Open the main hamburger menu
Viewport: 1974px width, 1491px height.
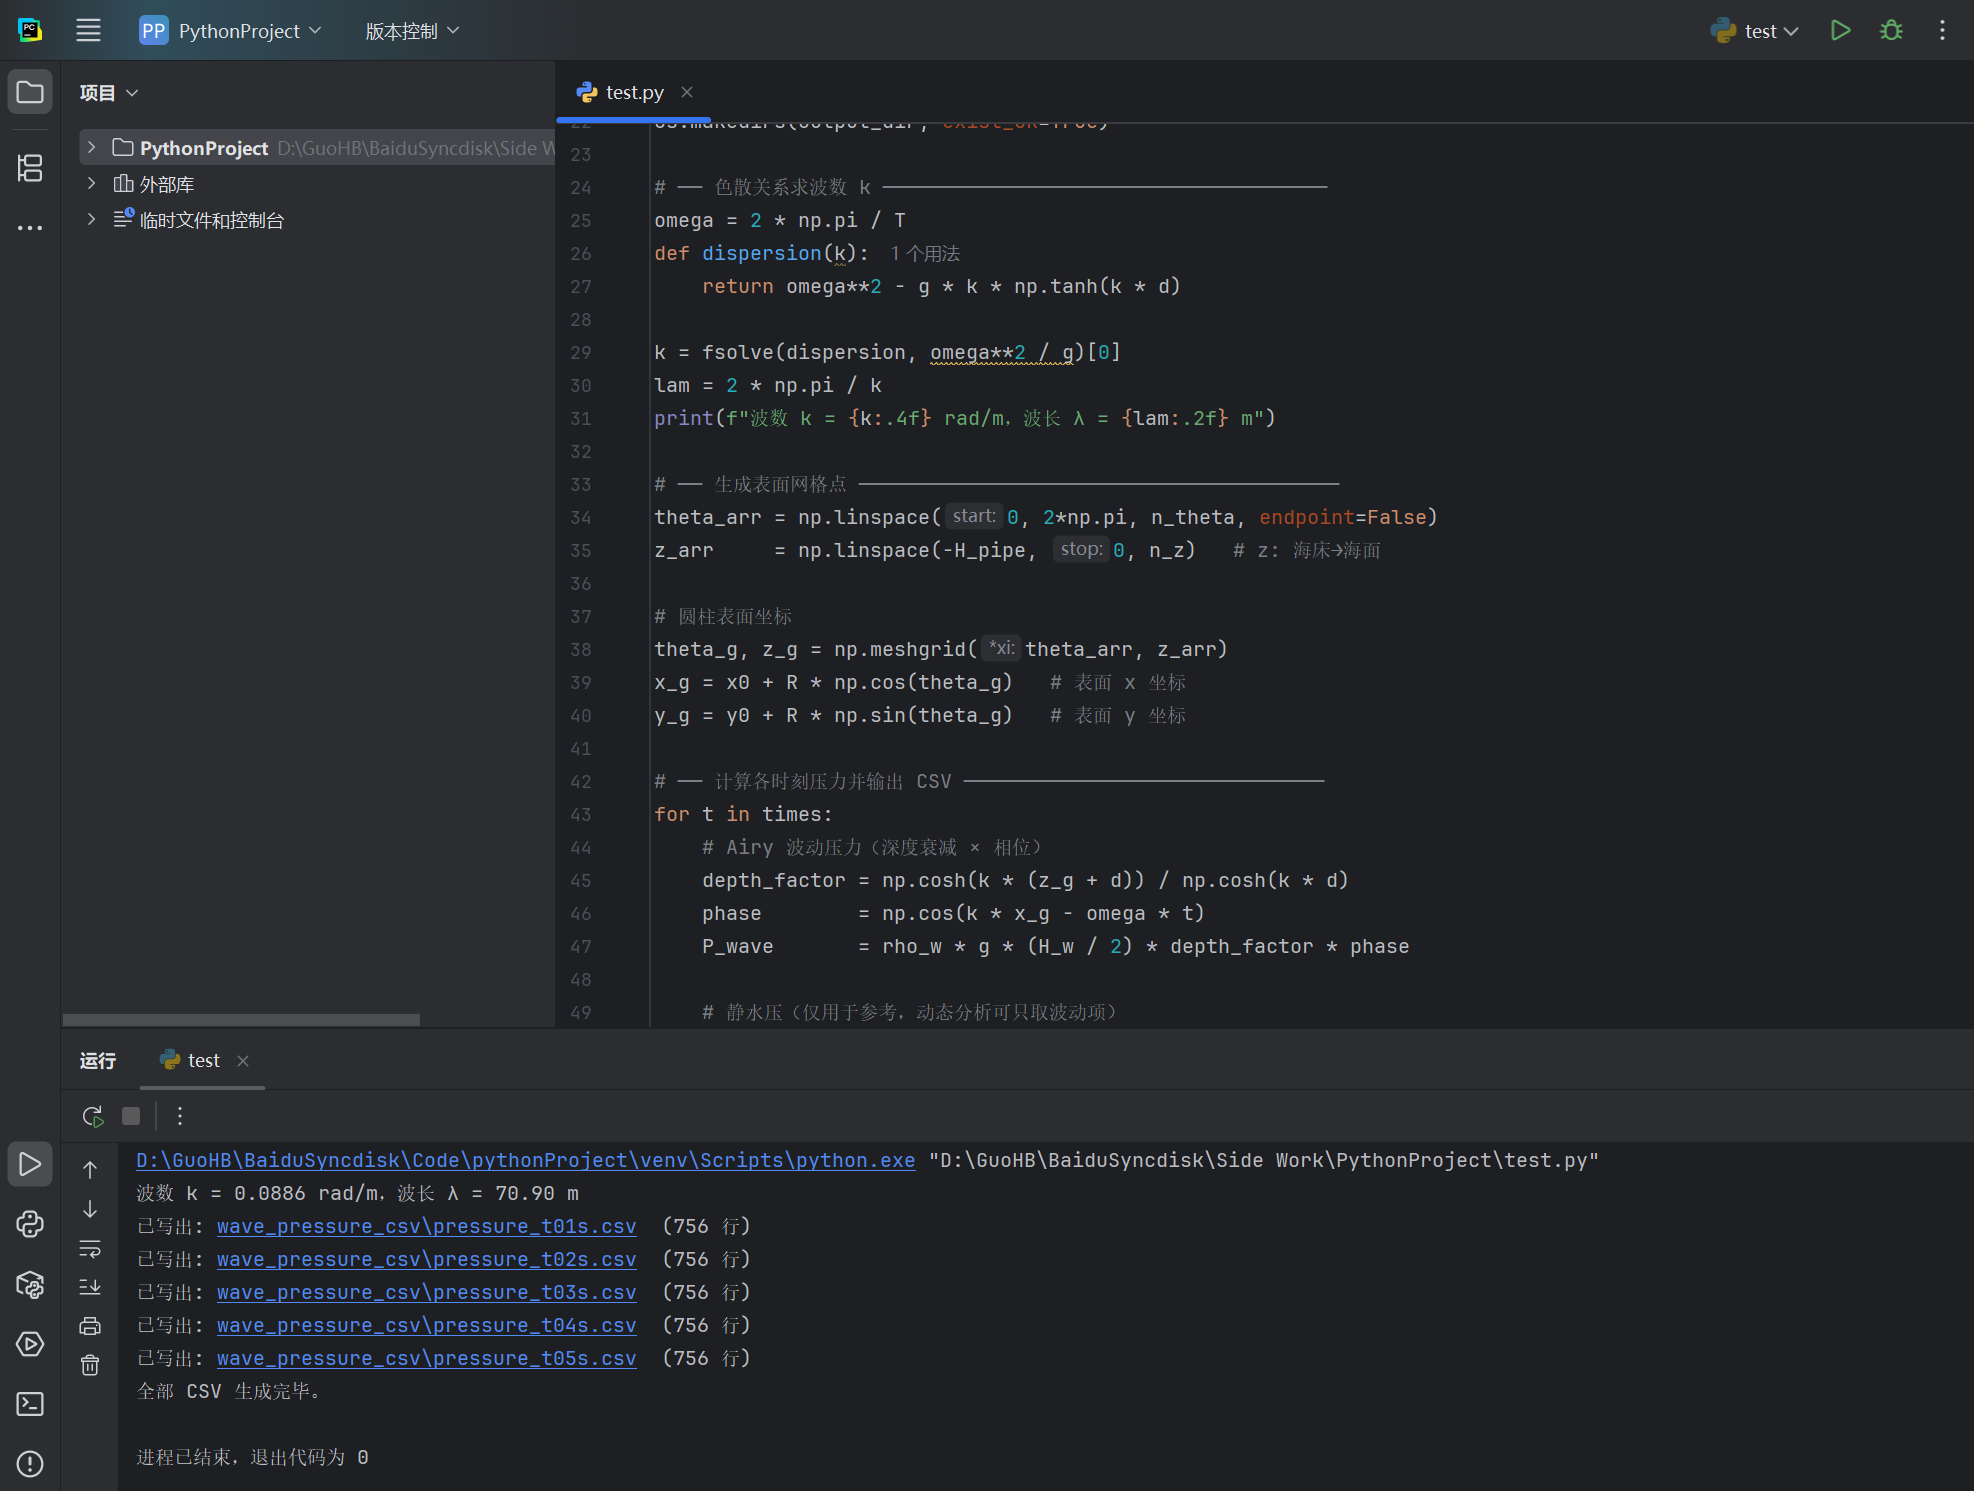pyautogui.click(x=88, y=30)
